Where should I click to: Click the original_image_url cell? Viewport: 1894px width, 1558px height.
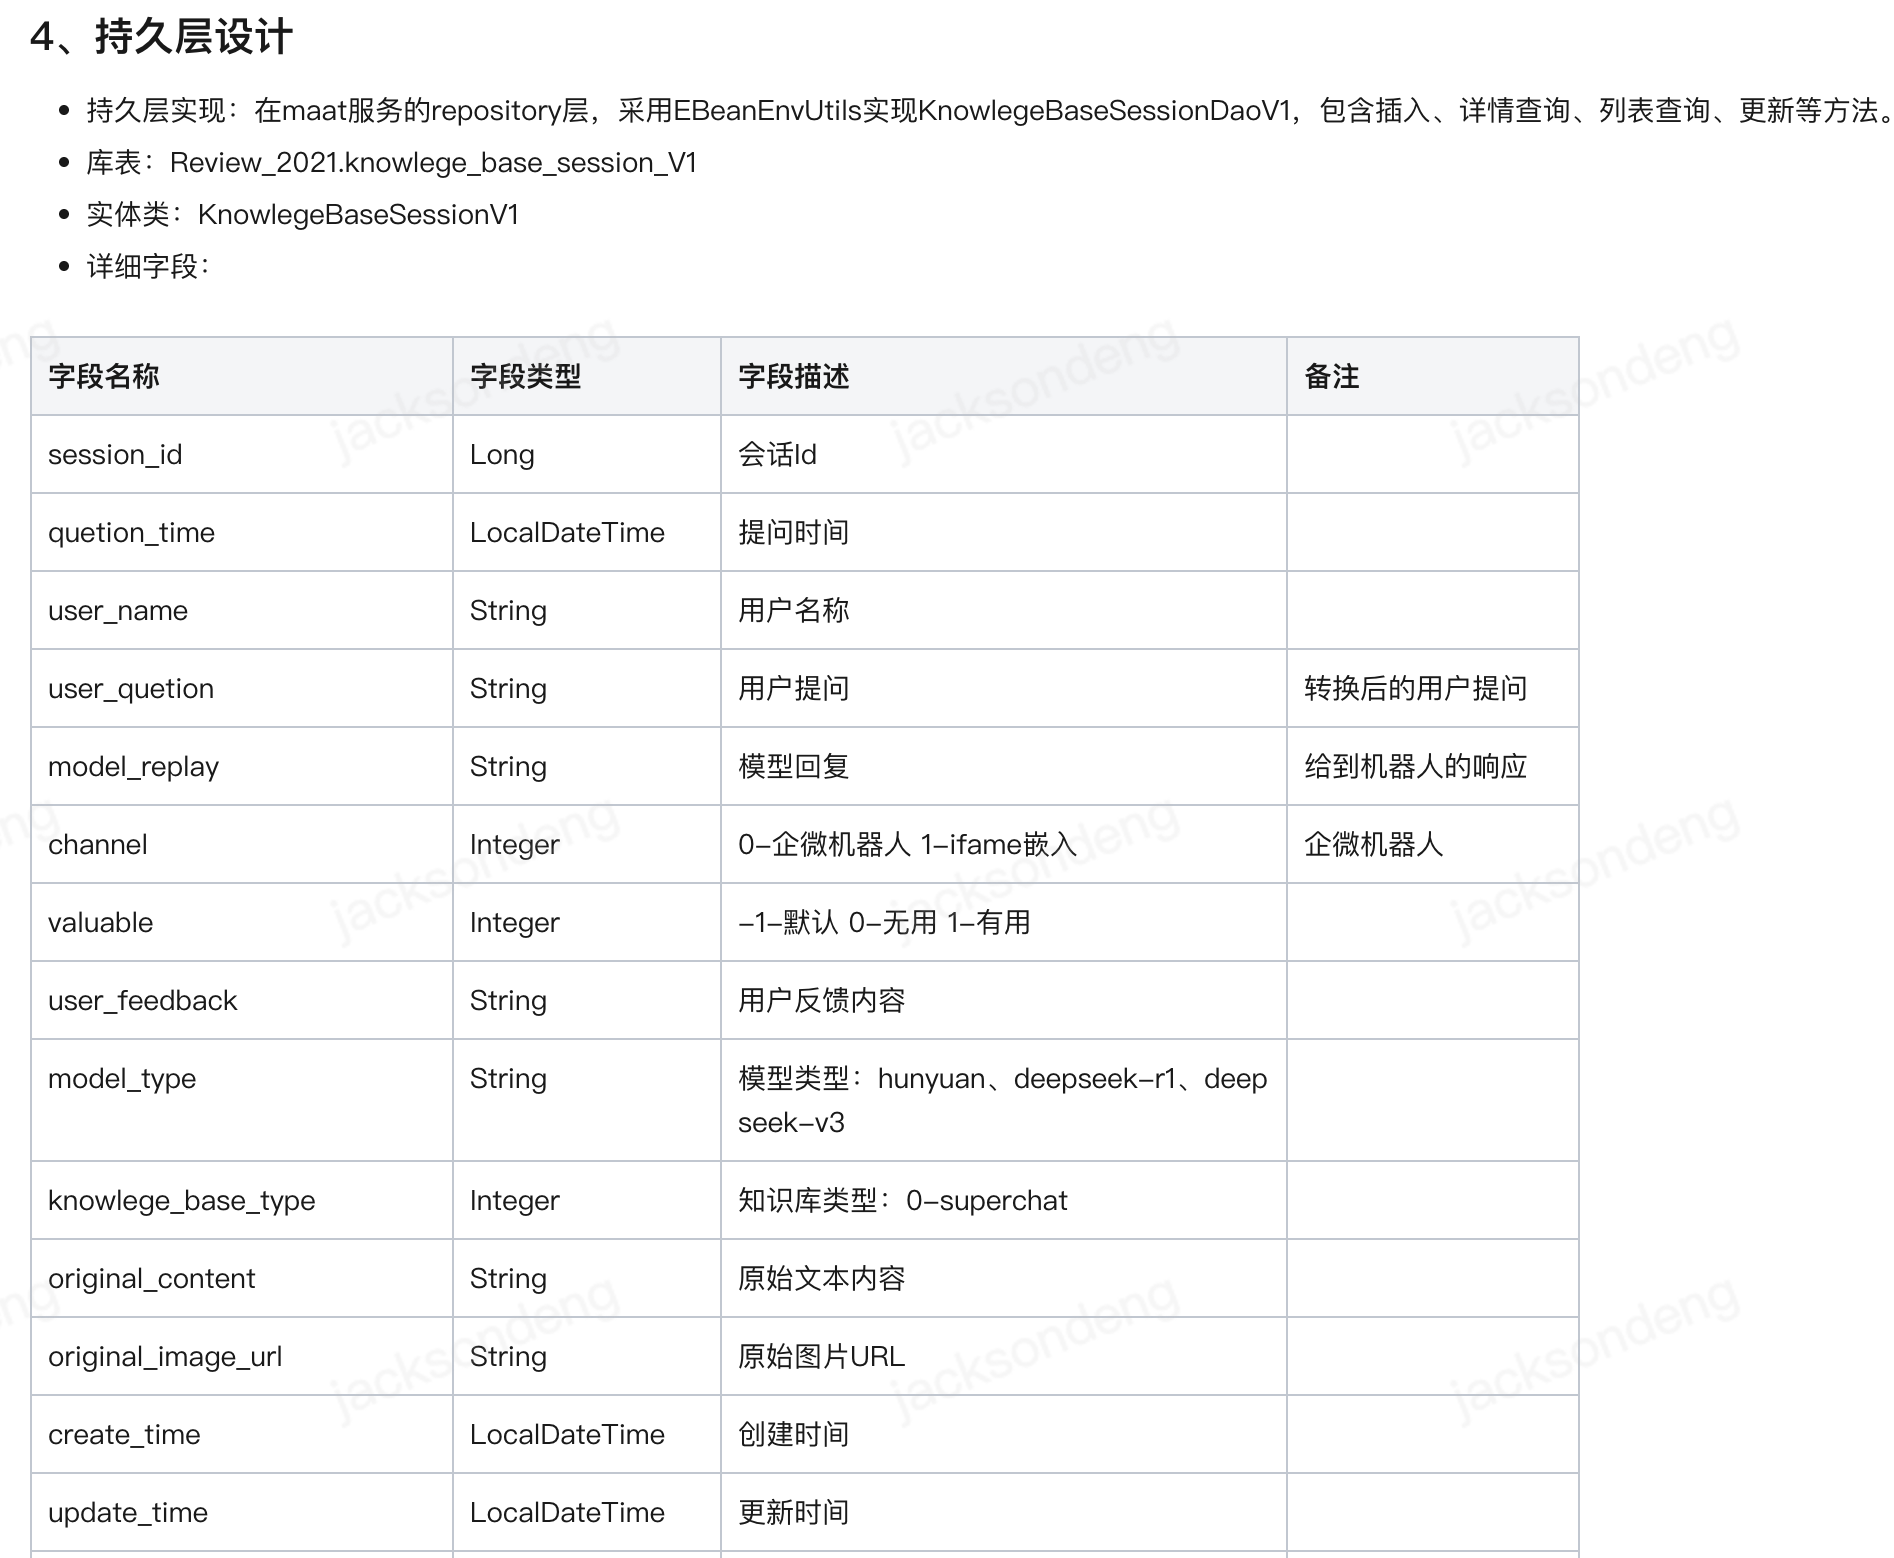click(x=166, y=1356)
